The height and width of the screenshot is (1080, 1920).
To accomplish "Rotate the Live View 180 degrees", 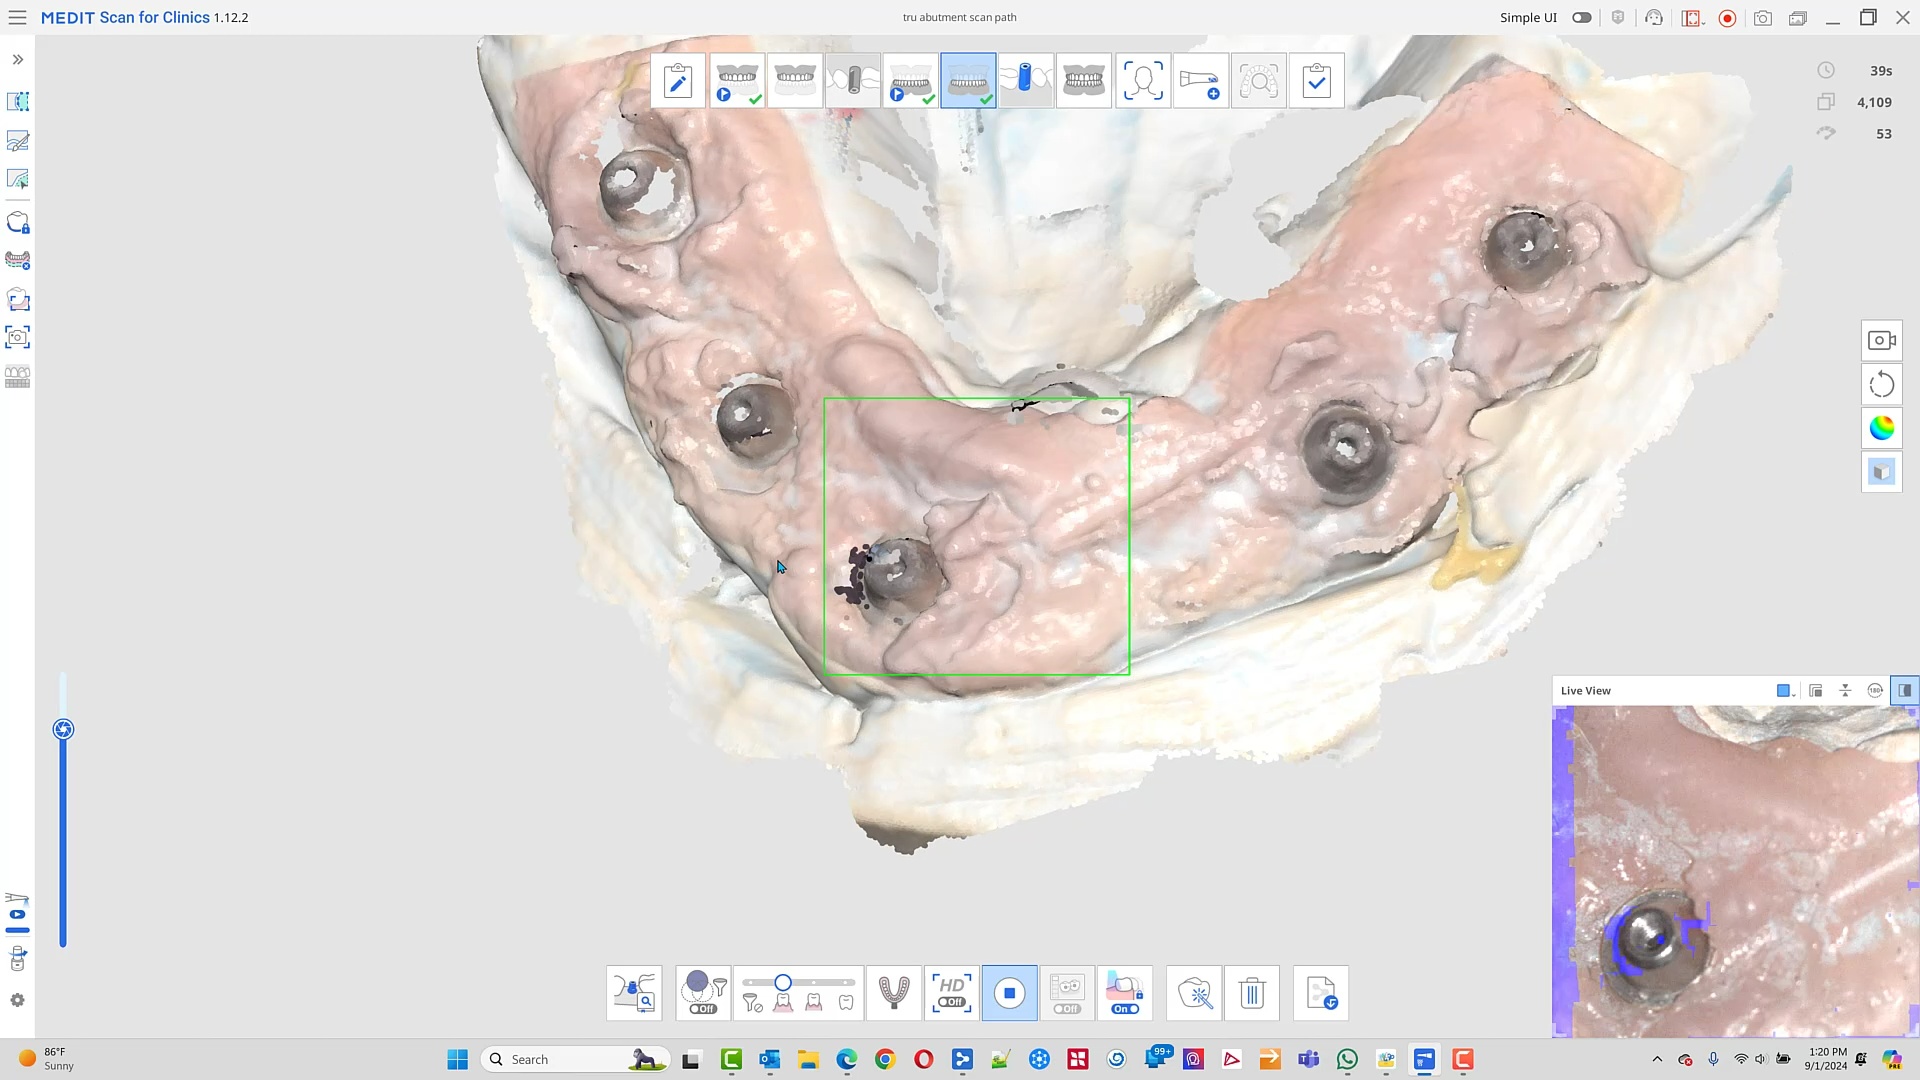I will click(x=1875, y=691).
